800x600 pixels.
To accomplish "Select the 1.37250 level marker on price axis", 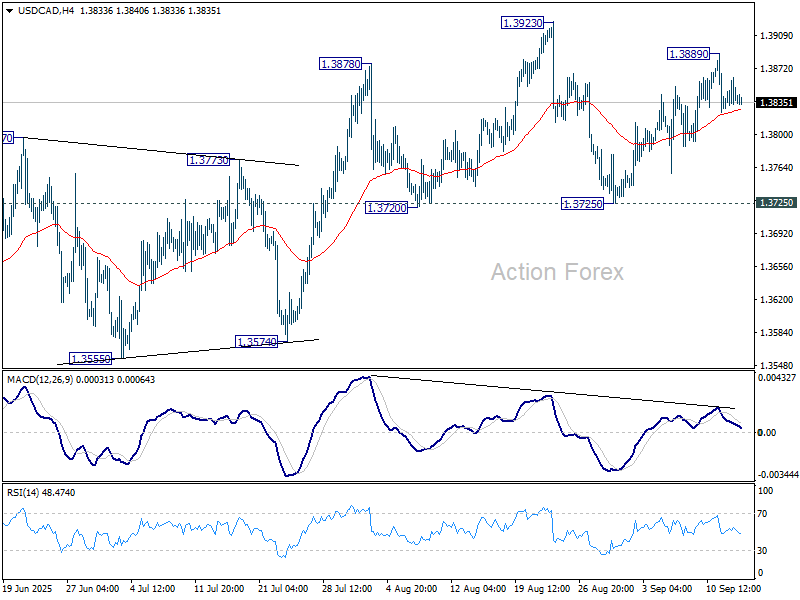I will coord(776,202).
